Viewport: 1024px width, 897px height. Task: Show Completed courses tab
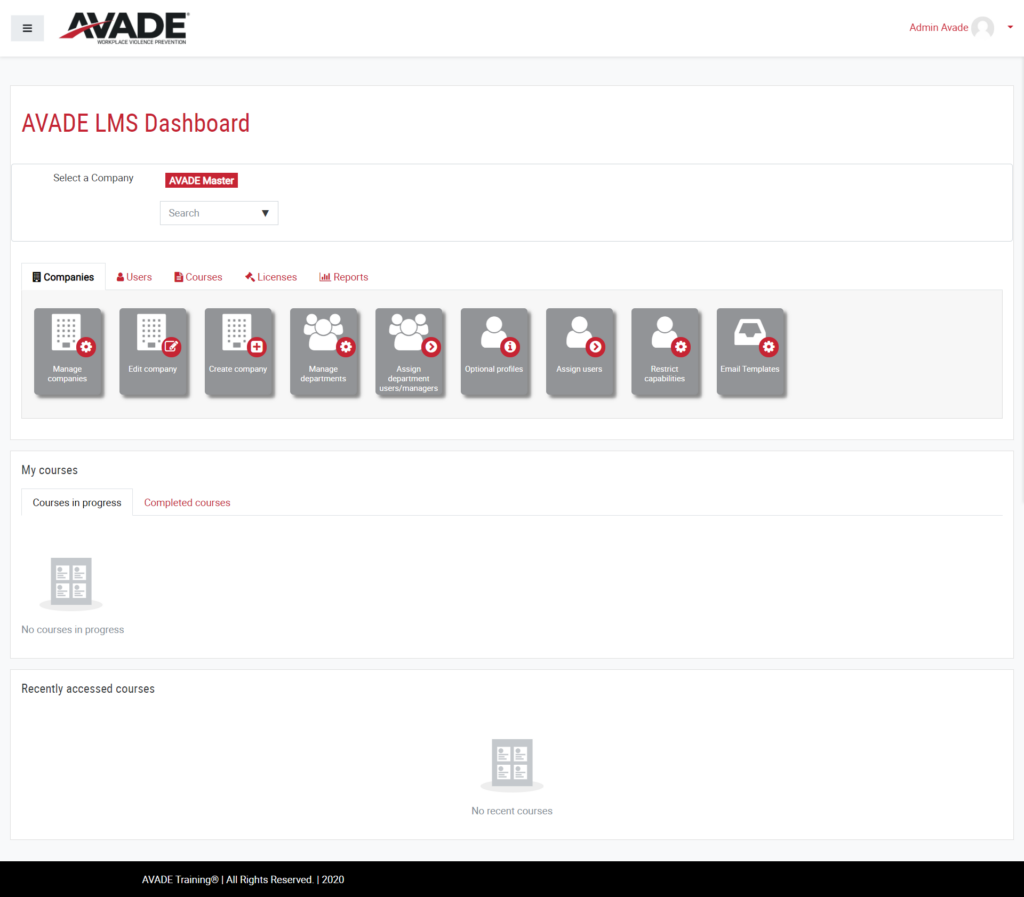(x=187, y=503)
